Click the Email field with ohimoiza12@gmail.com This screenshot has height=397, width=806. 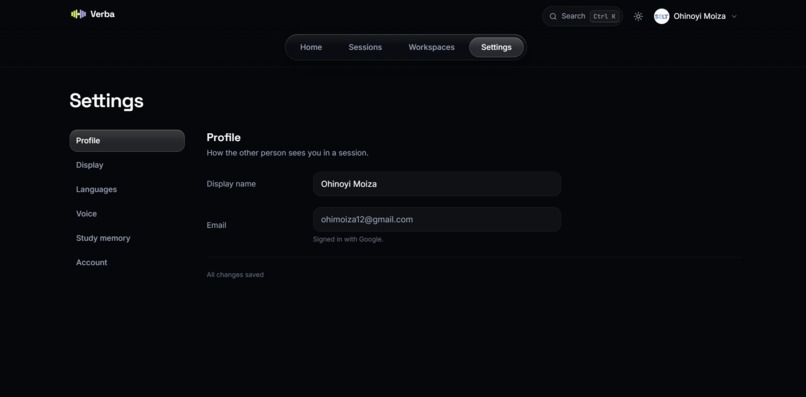coord(437,220)
